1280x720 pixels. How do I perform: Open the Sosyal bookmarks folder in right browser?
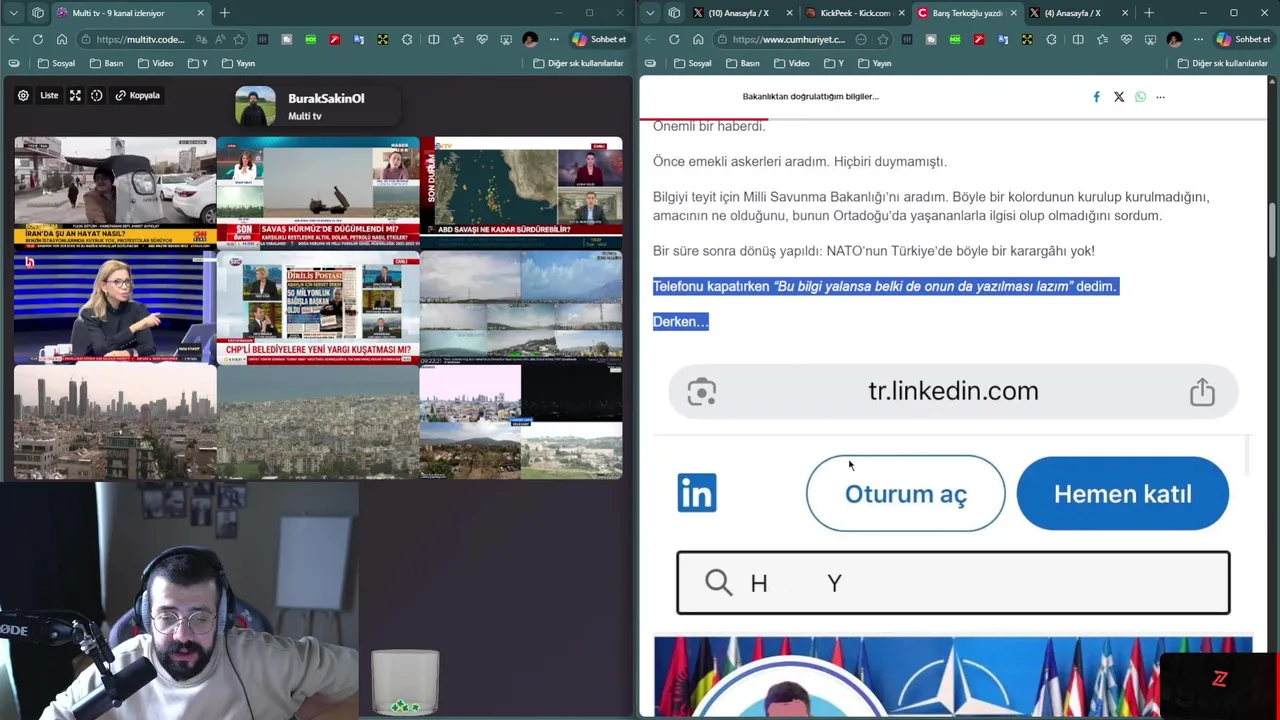click(692, 63)
